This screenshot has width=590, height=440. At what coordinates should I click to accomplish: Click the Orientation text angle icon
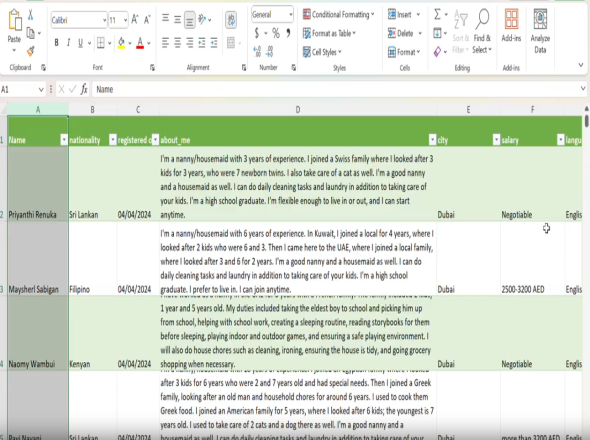click(202, 19)
